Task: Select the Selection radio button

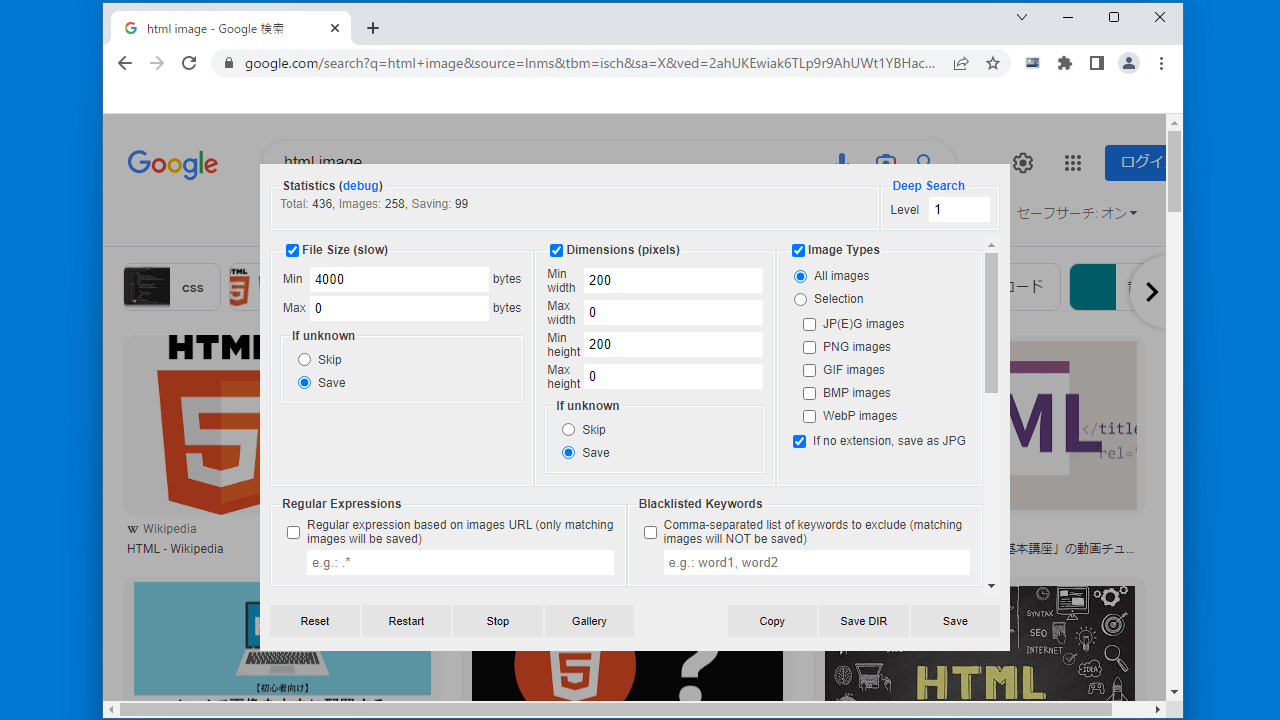Action: click(800, 299)
